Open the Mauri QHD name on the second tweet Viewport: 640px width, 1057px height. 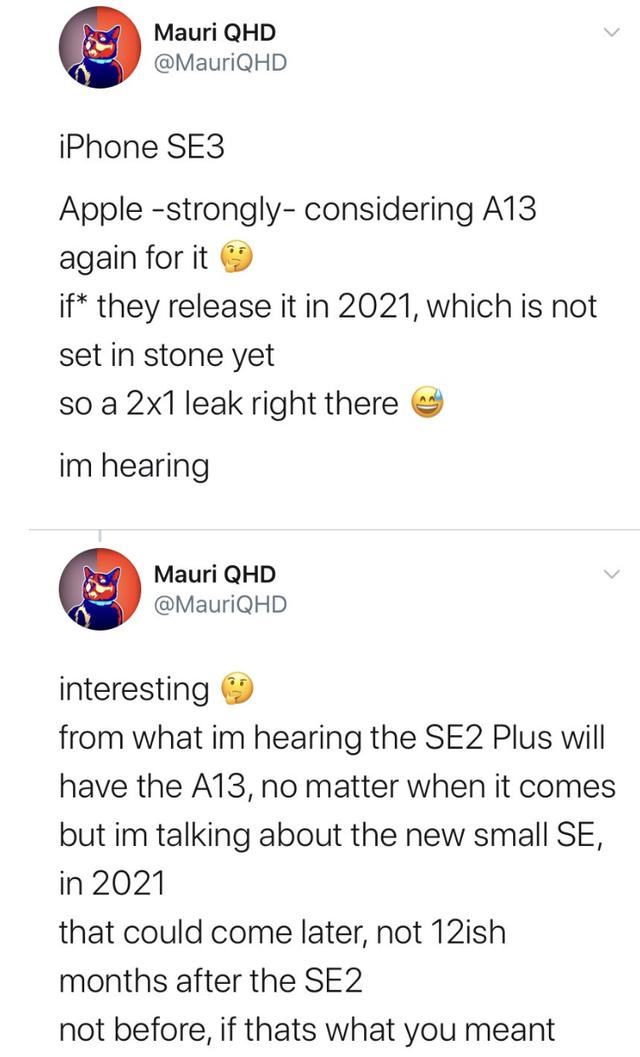coord(214,574)
